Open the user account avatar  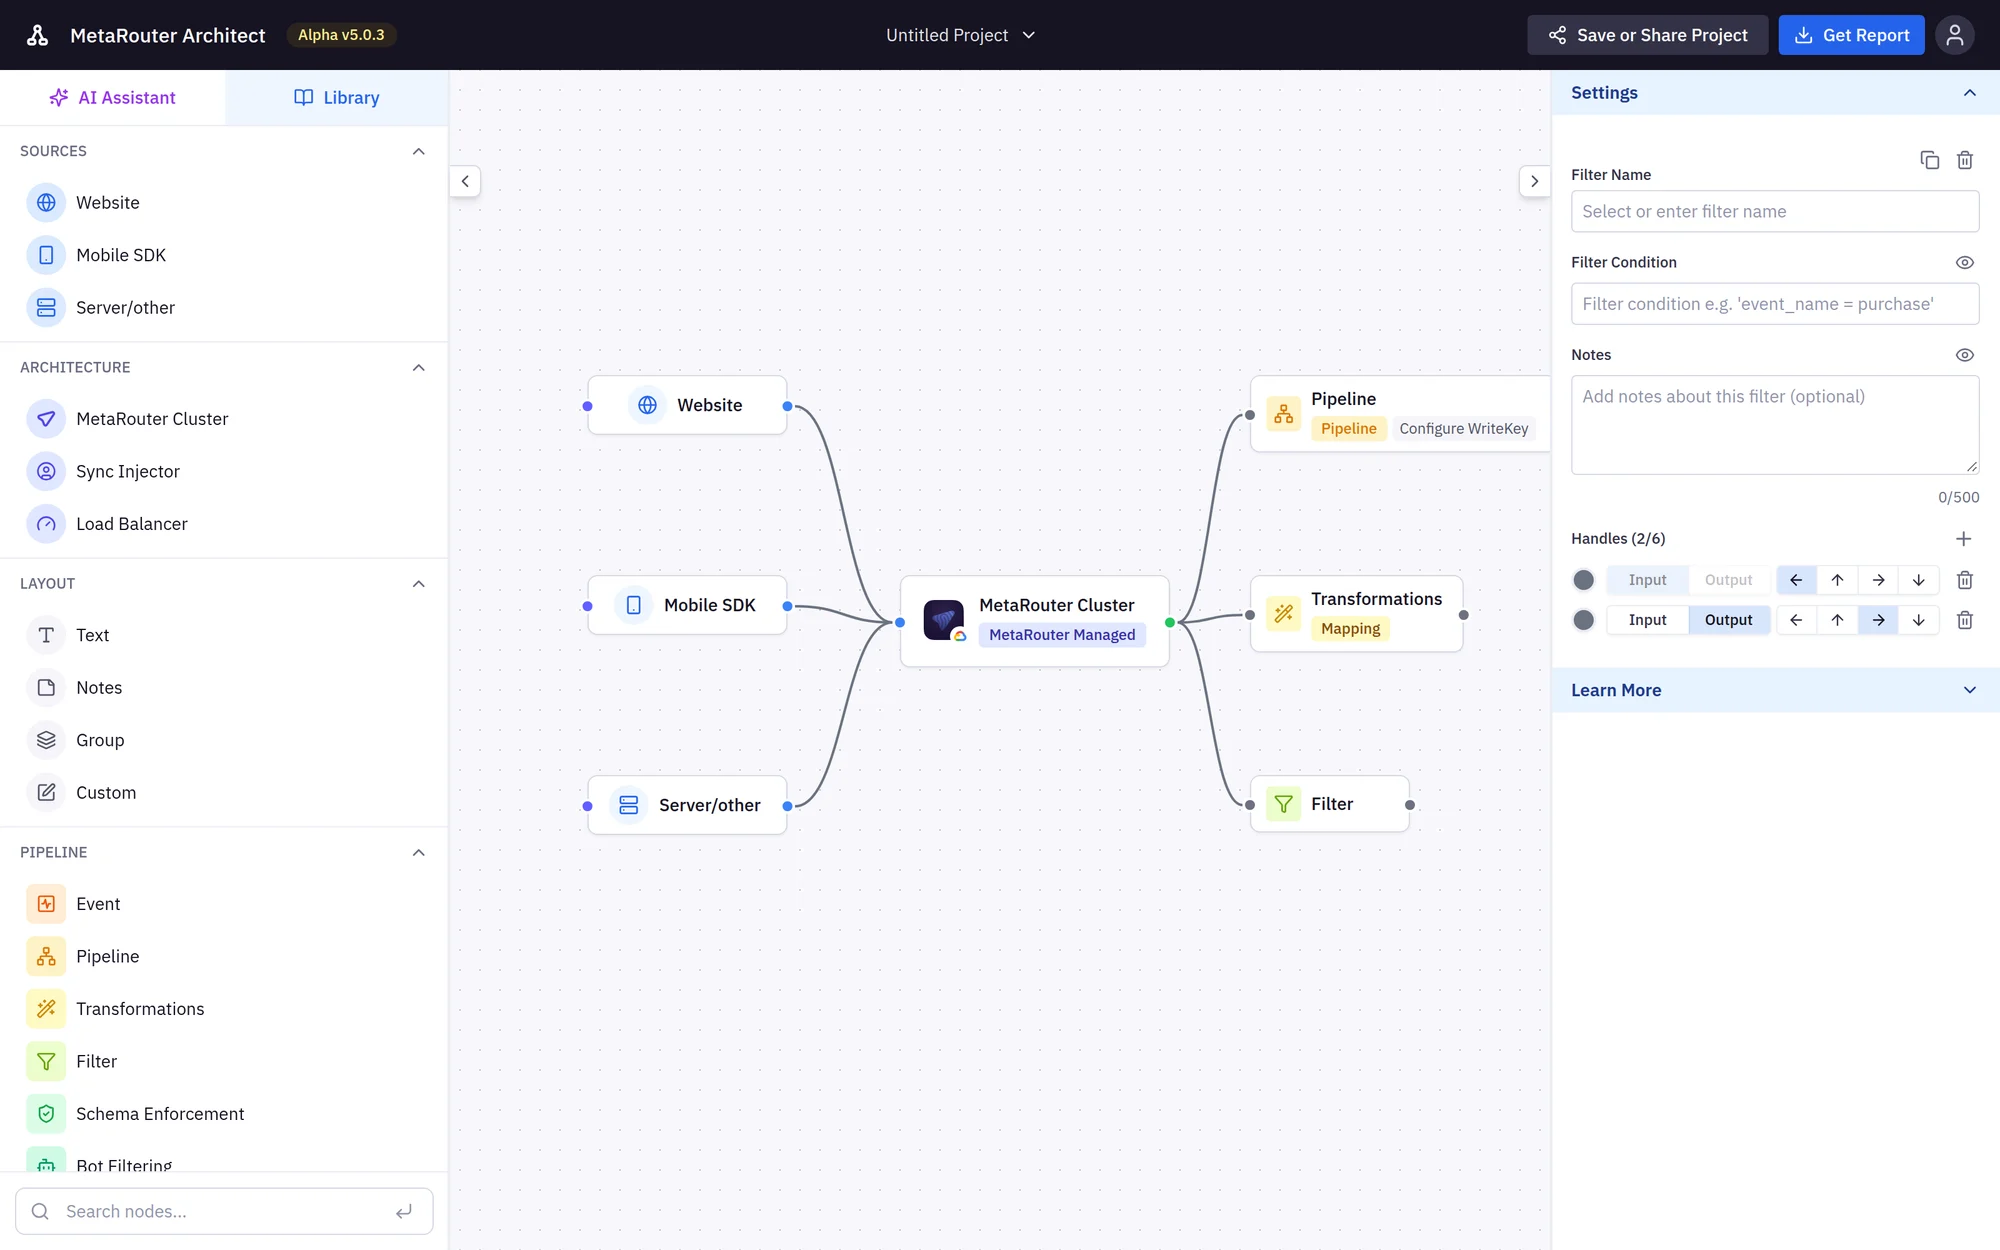pos(1955,35)
